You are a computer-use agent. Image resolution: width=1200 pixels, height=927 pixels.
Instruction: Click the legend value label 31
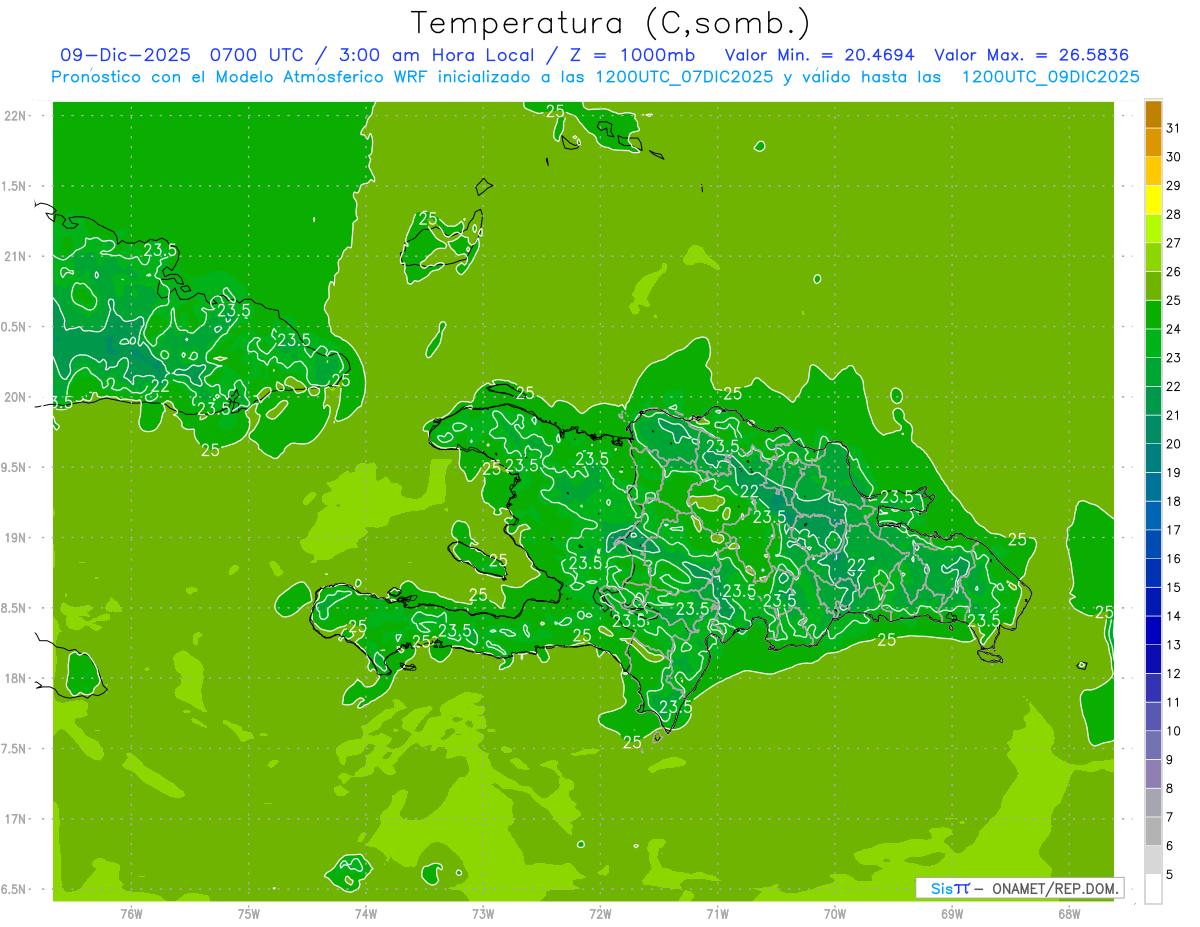click(x=1174, y=128)
